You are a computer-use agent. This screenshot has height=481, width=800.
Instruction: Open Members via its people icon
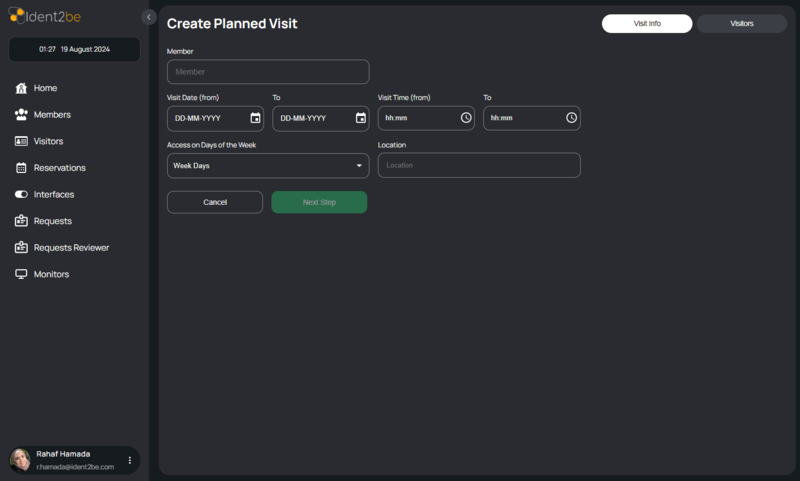(21, 115)
